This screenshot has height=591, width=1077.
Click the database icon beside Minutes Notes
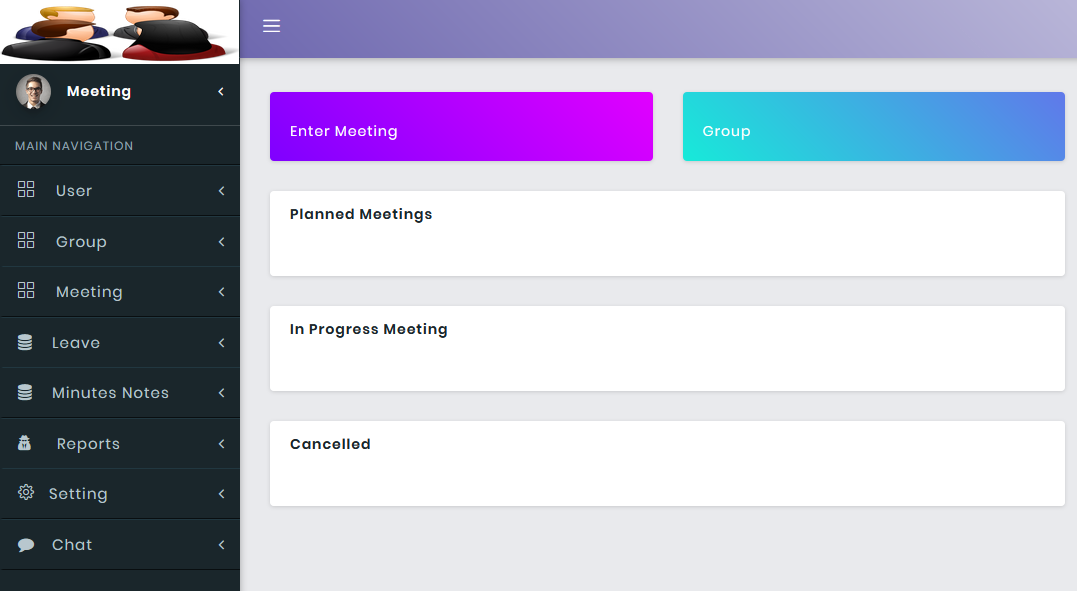point(25,393)
